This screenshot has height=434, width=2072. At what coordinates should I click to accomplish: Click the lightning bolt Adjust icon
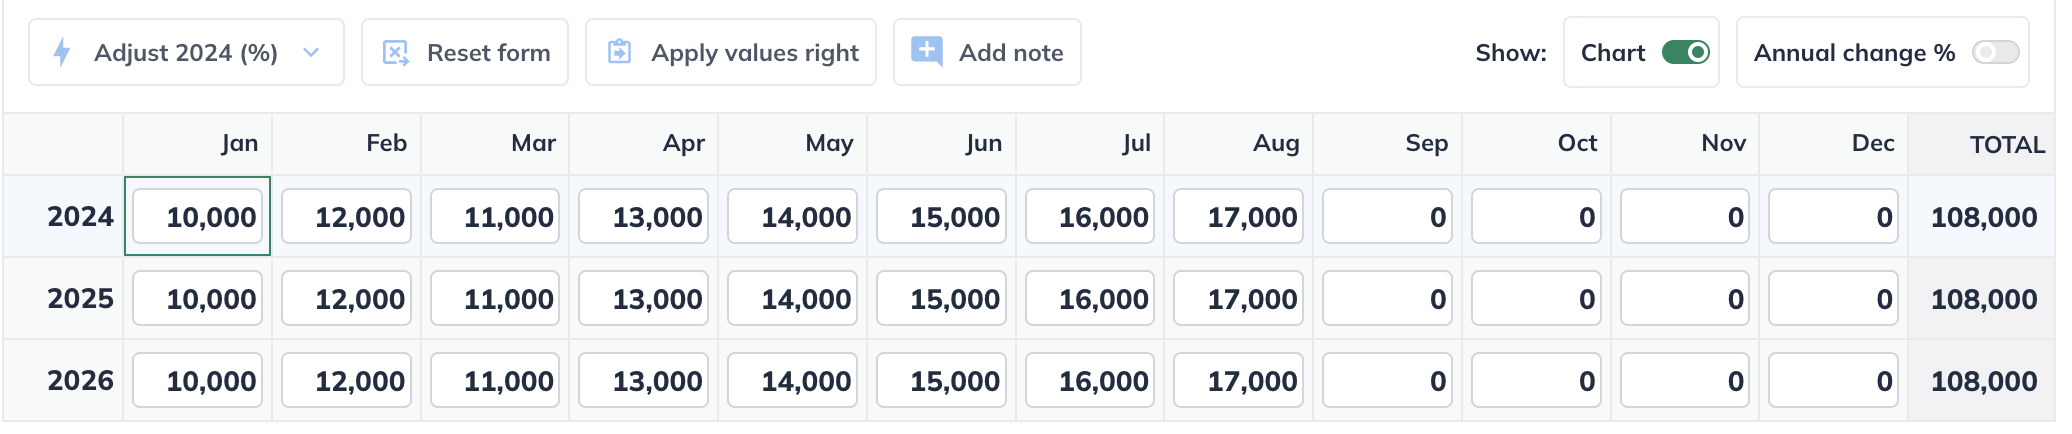pyautogui.click(x=62, y=52)
